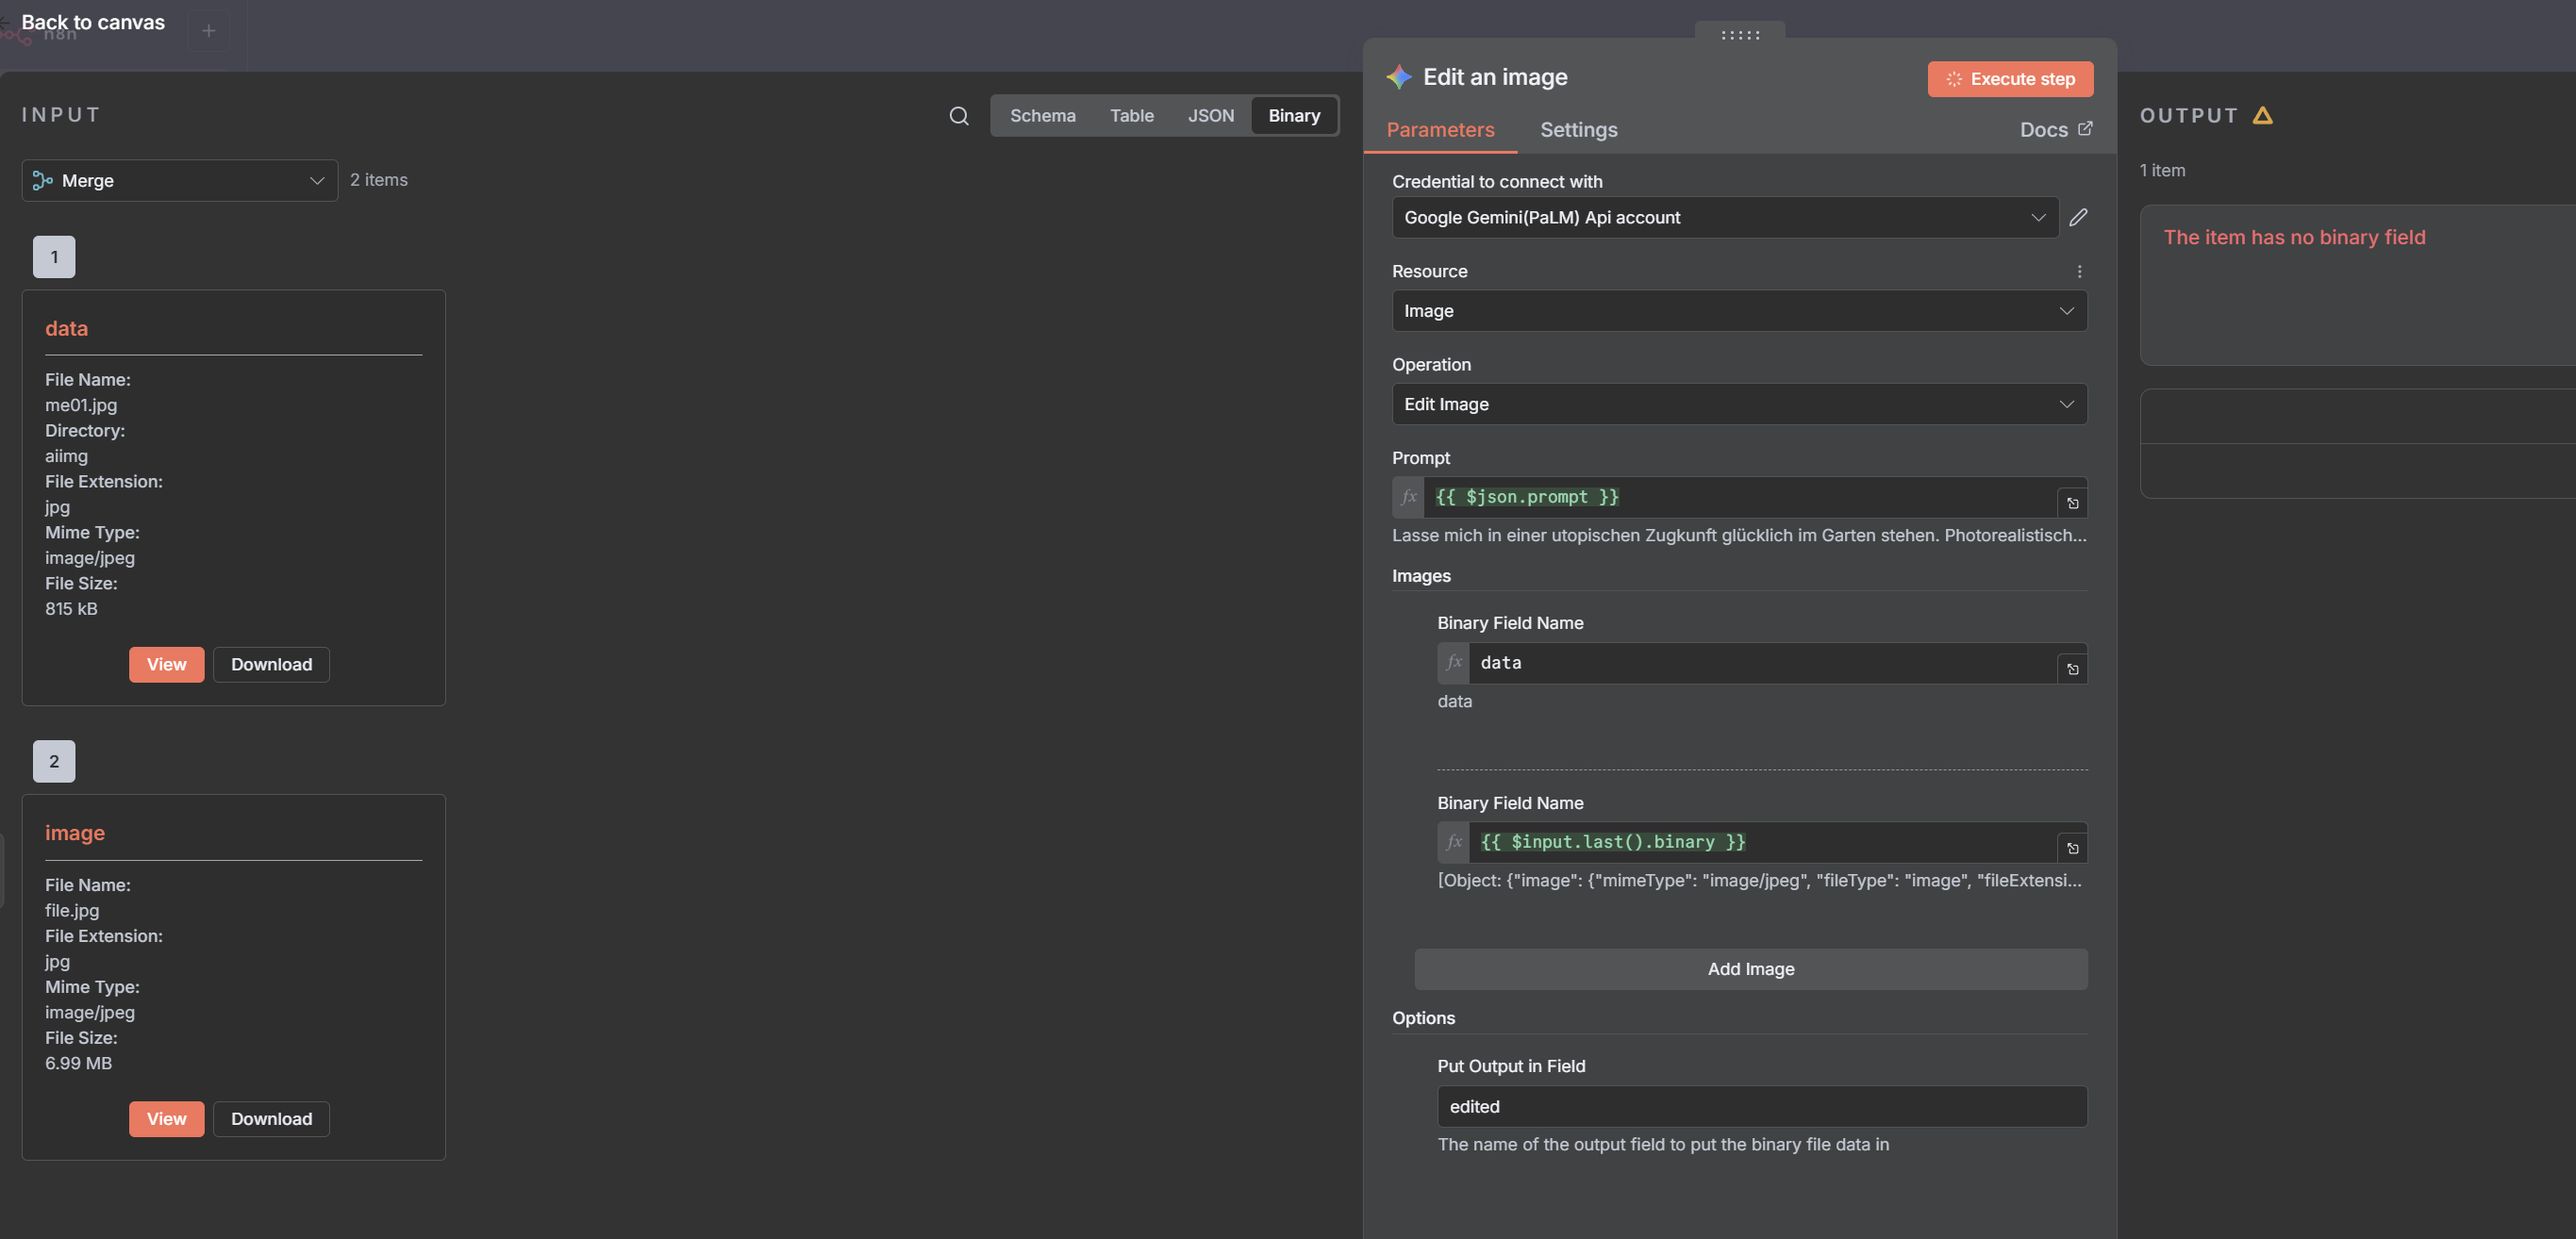Click the fx expression icon of the Prompt field
Screen dimensions: 2576x1239
[1408, 497]
